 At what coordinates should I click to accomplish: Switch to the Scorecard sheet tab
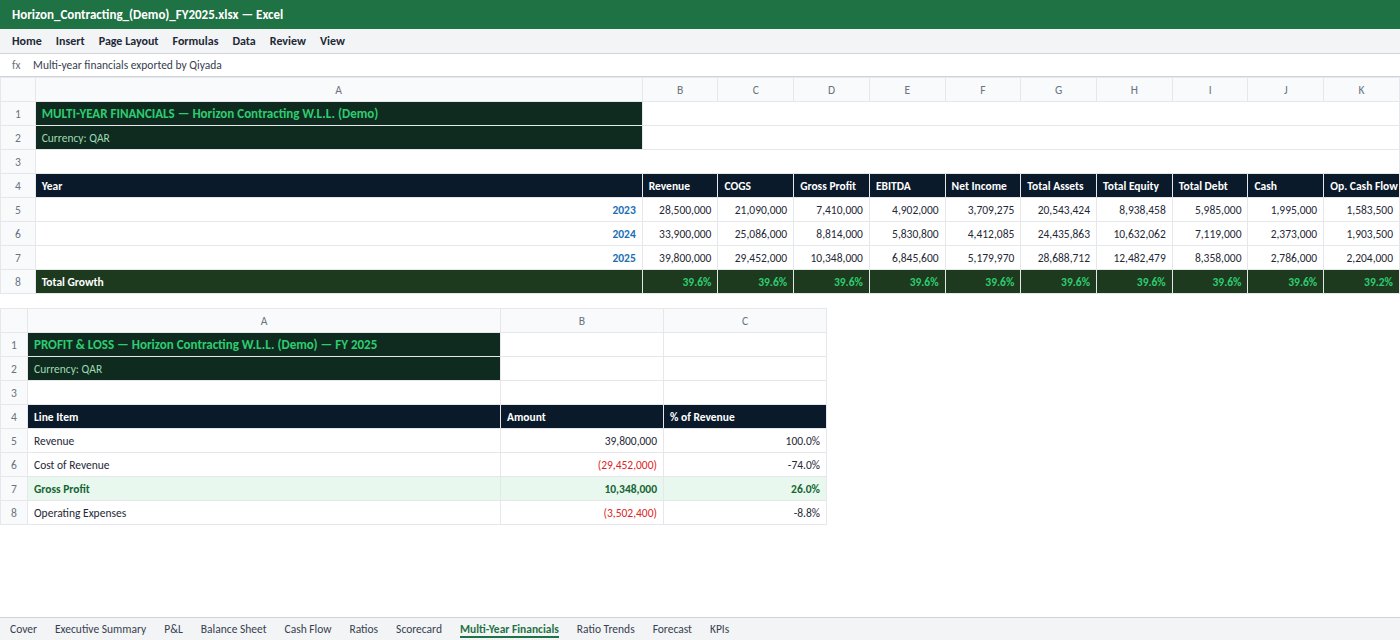click(x=418, y=629)
